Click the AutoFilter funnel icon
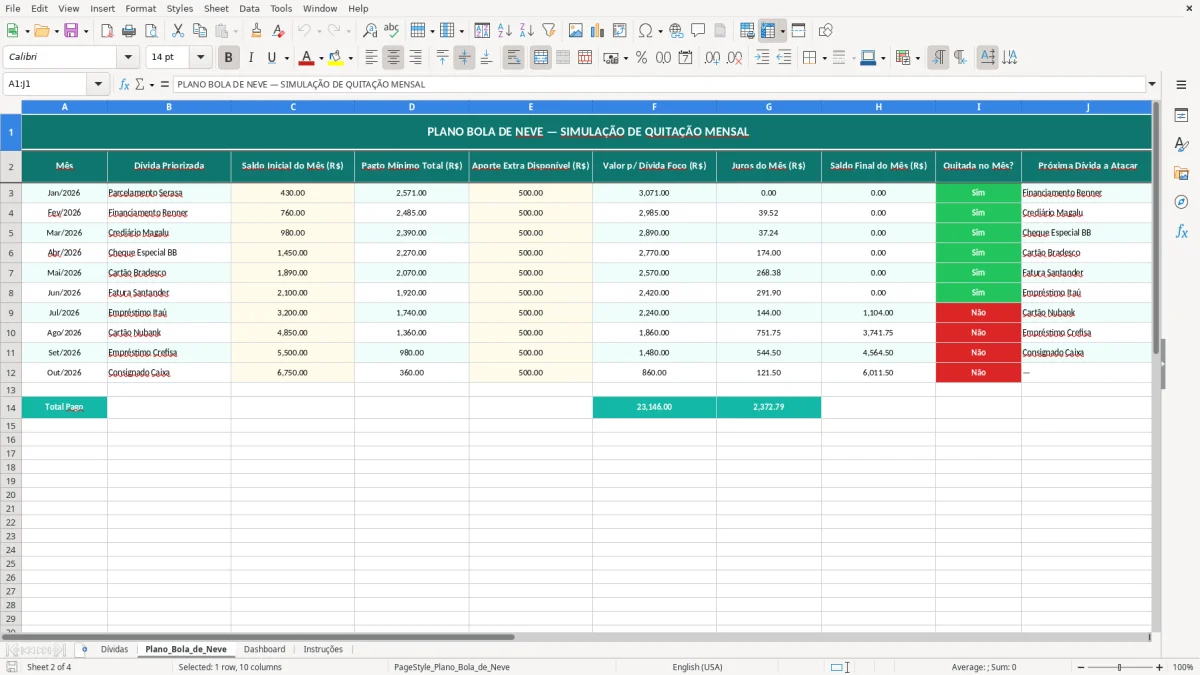Viewport: 1200px width, 675px height. 548,31
